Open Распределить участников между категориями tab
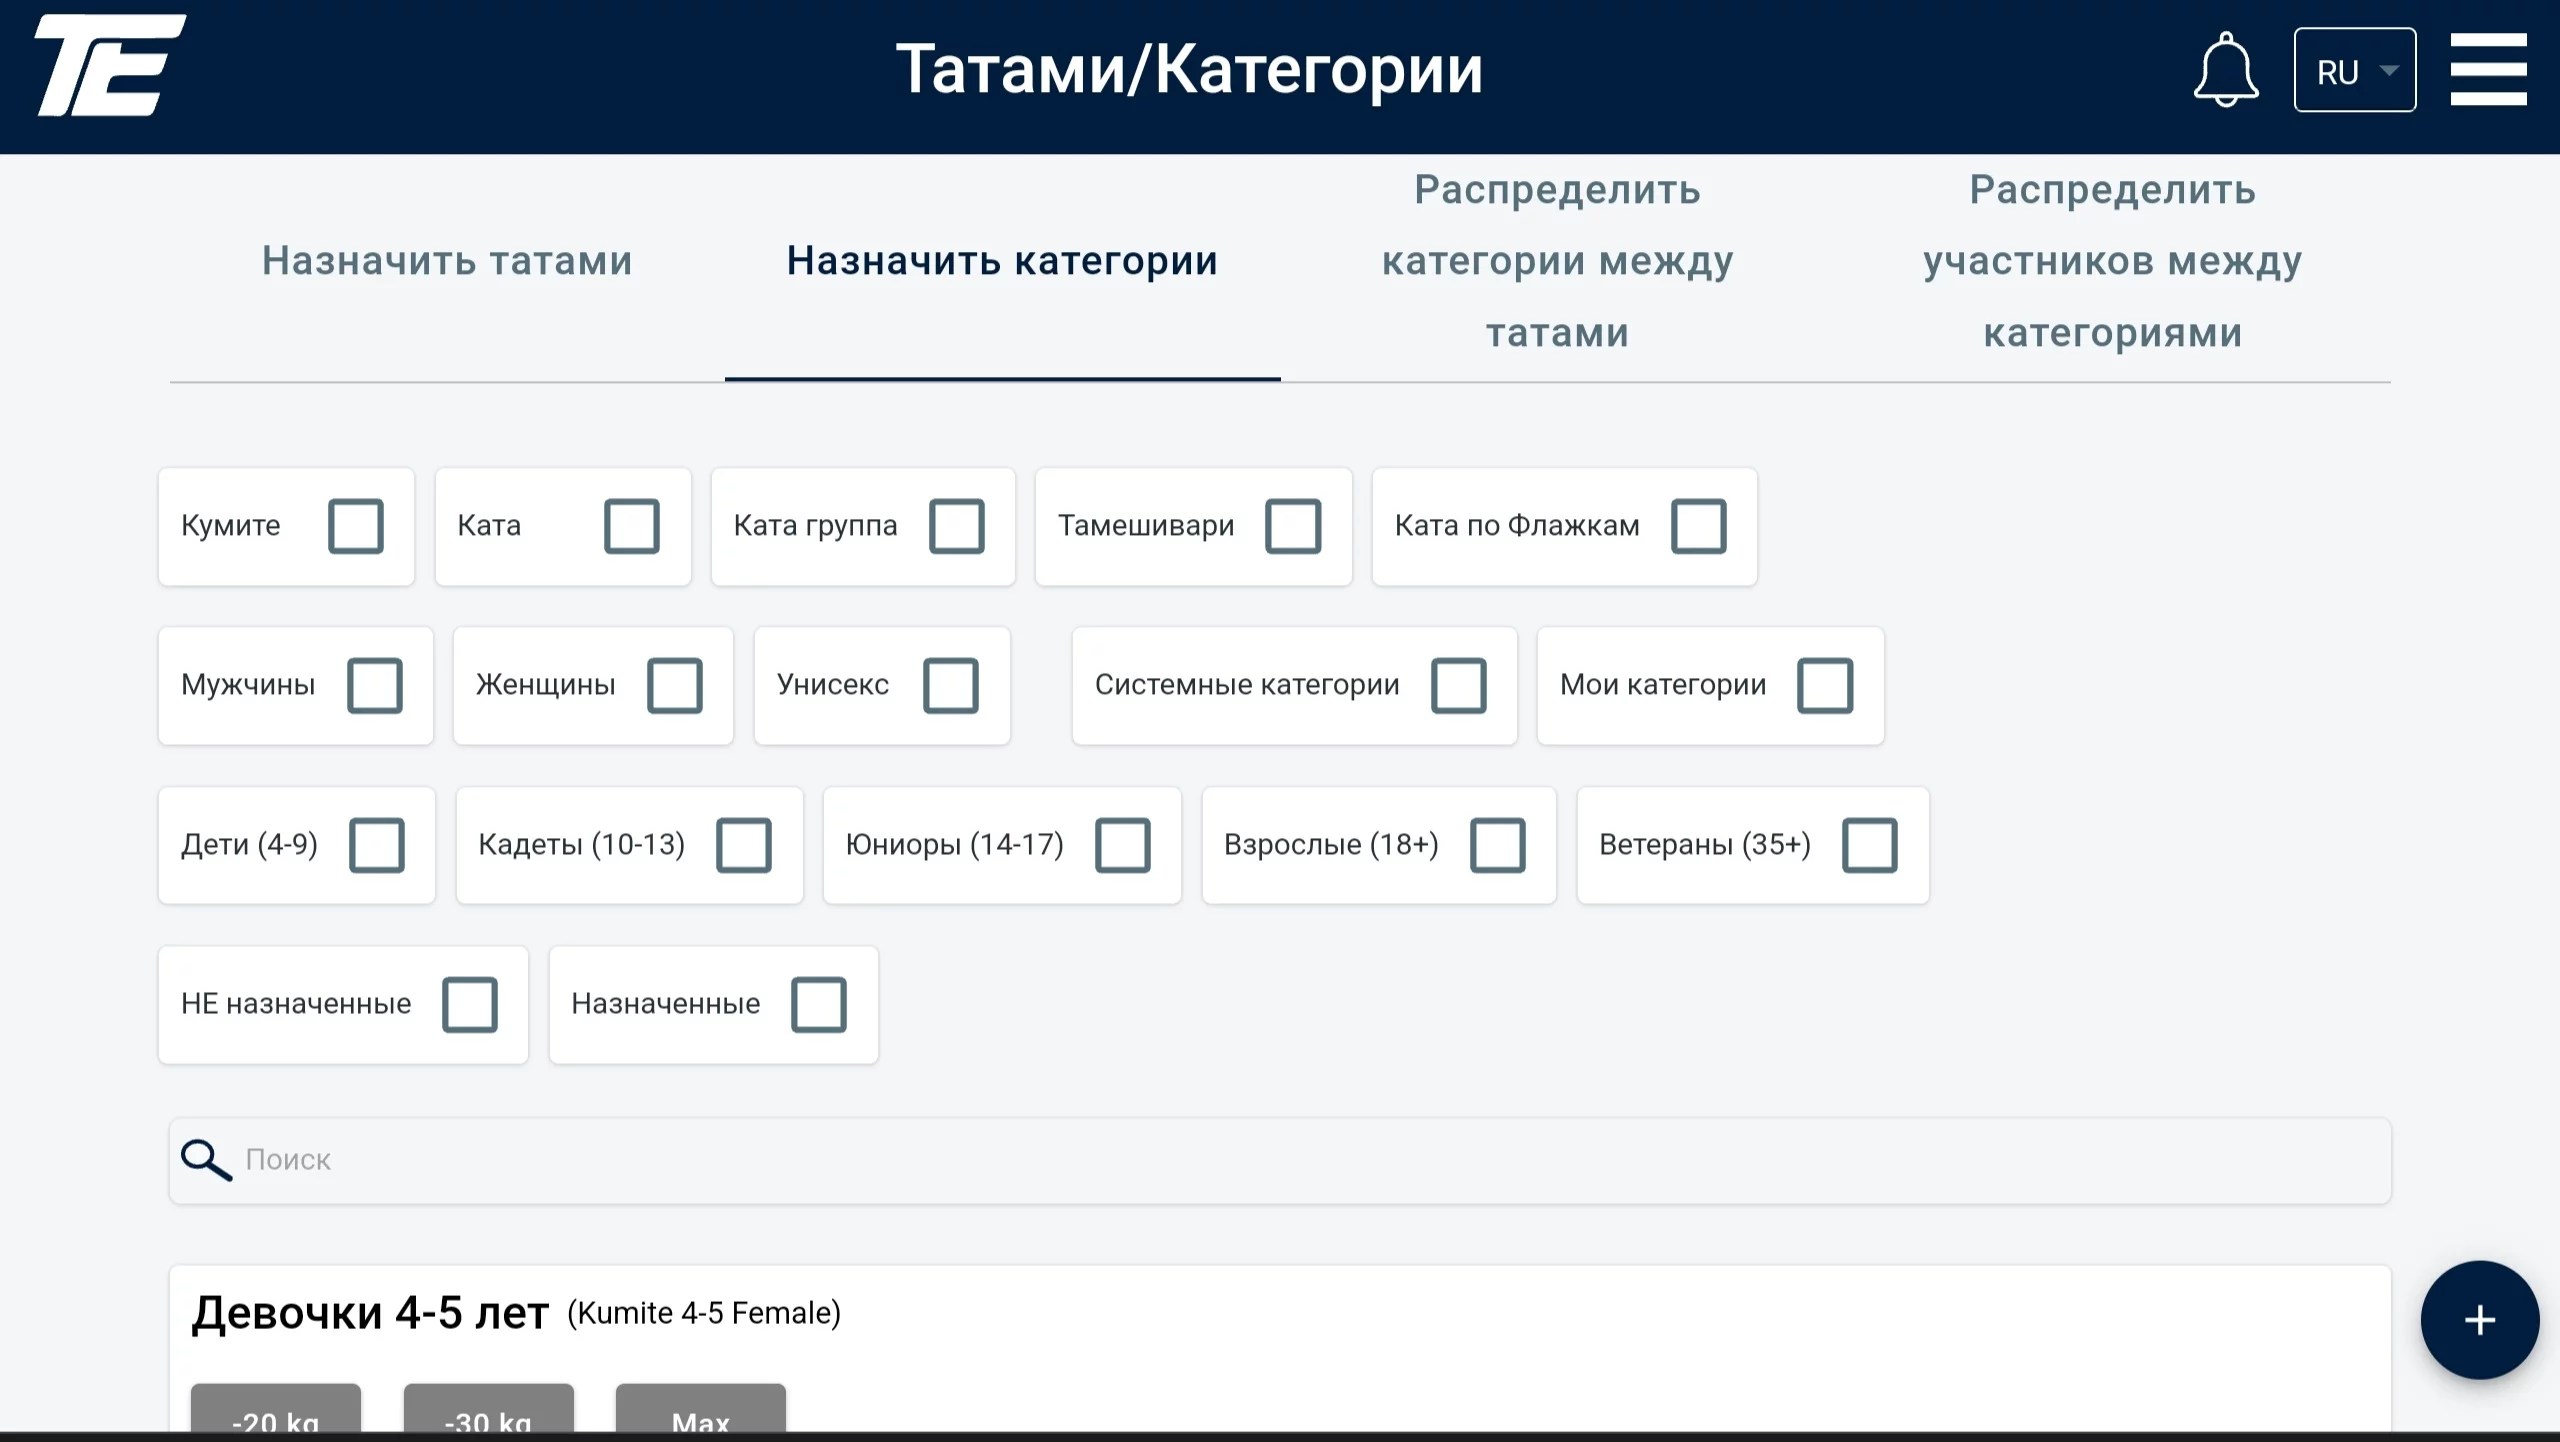The width and height of the screenshot is (2560, 1442). point(2113,261)
